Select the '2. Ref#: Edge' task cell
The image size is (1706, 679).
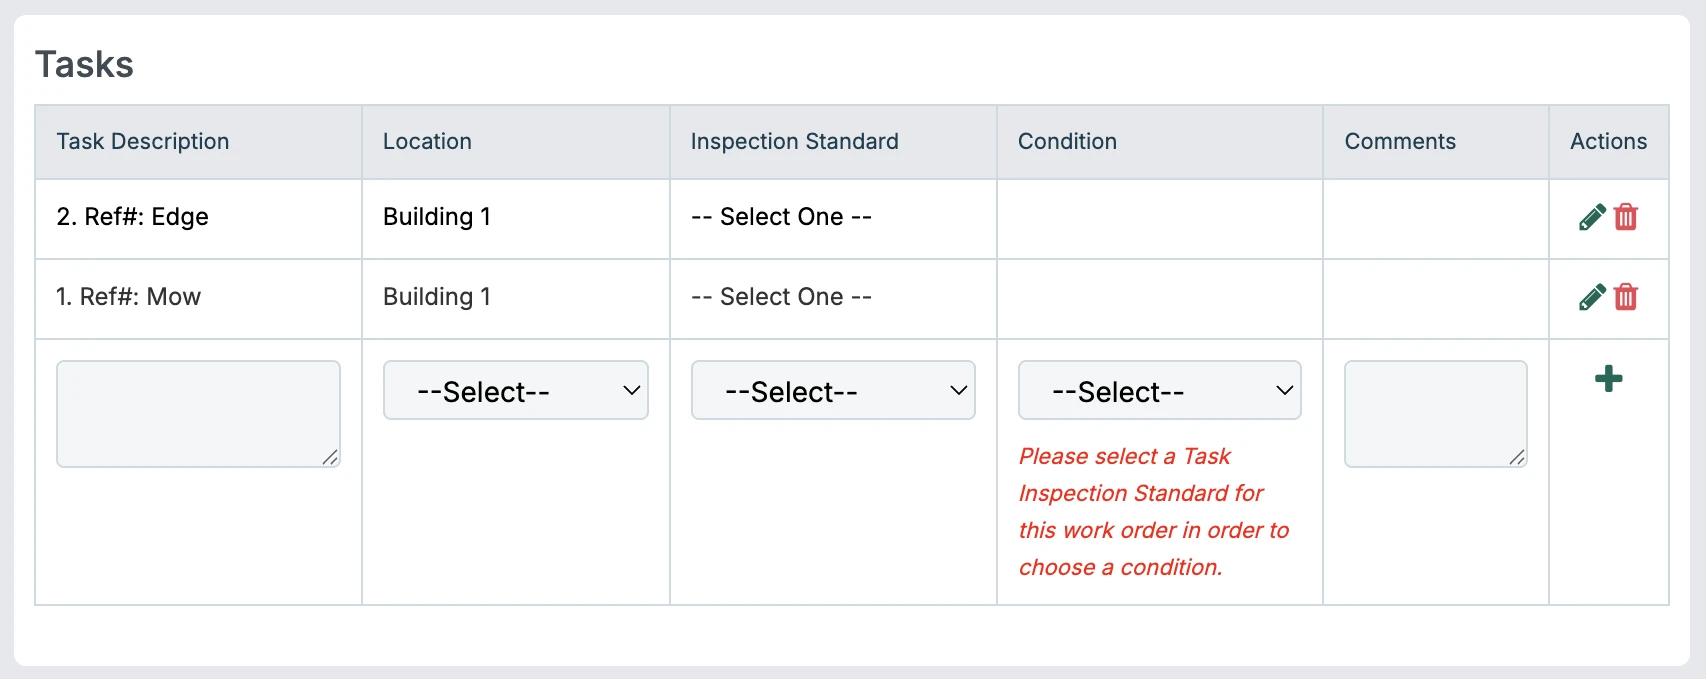click(133, 217)
